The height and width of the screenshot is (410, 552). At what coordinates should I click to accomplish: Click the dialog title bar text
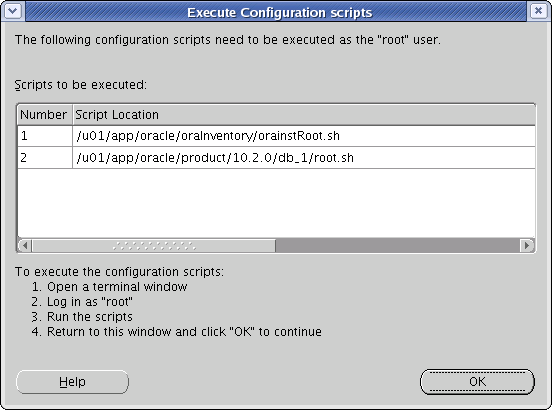[x=279, y=12]
